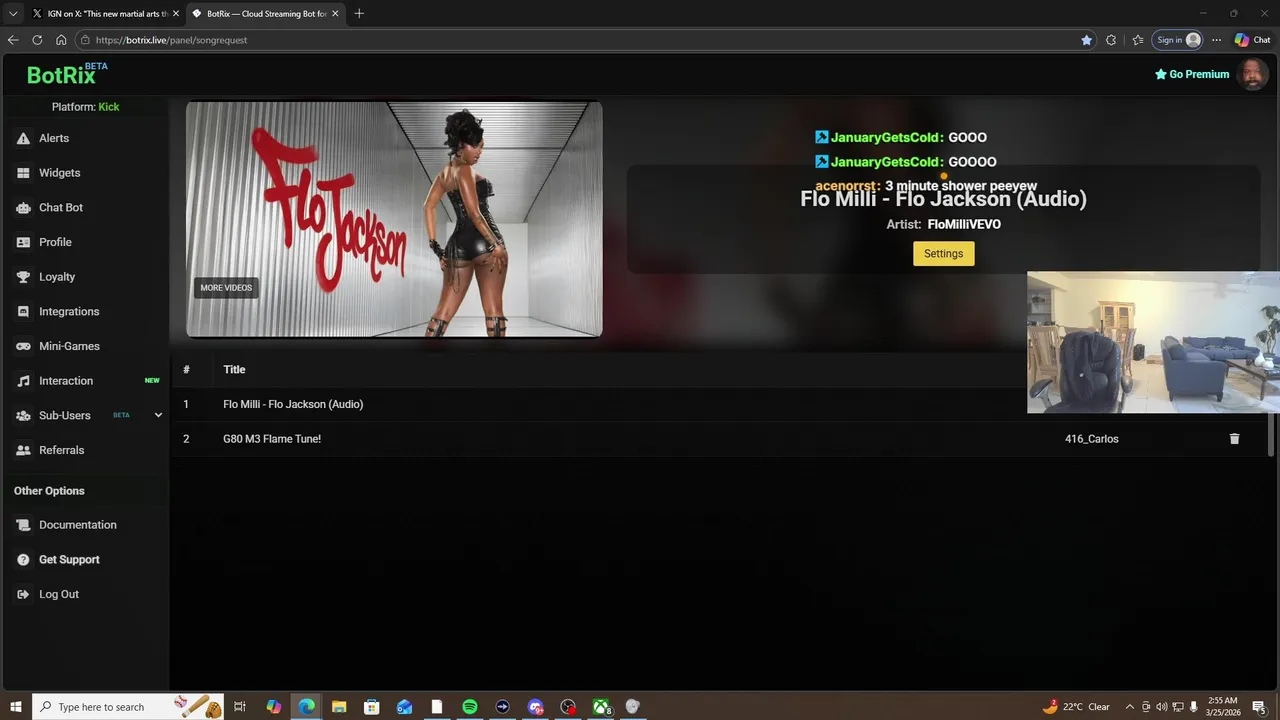Open Copilot Chat in browser

click(1252, 40)
